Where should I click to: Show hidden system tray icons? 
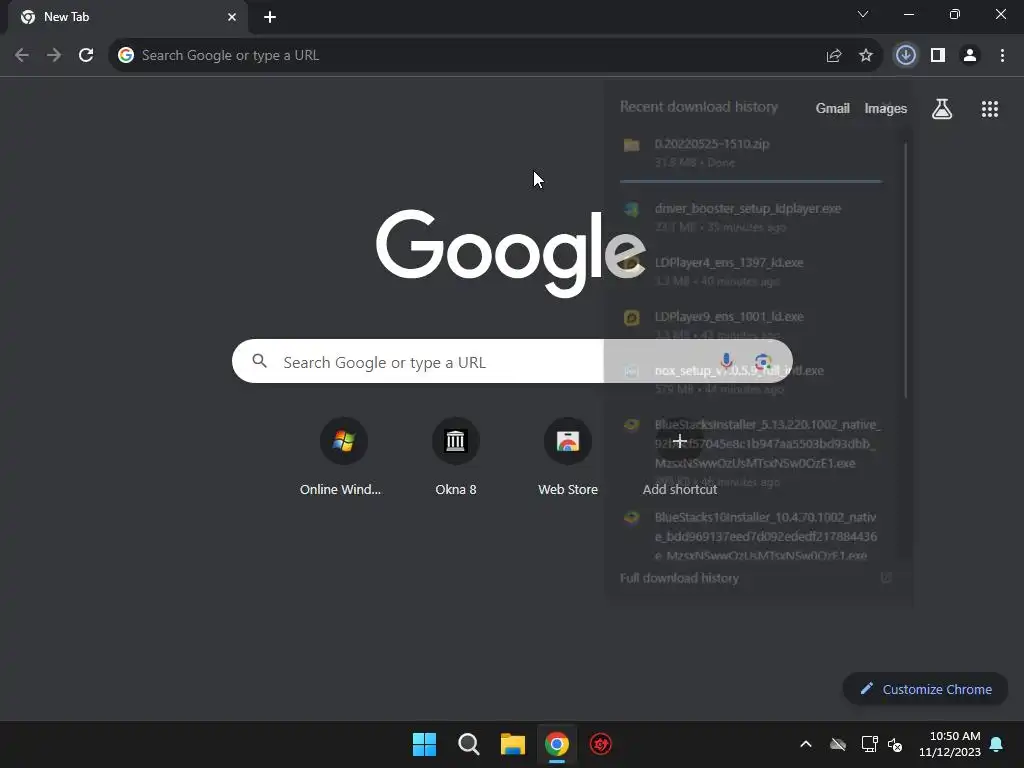click(806, 744)
